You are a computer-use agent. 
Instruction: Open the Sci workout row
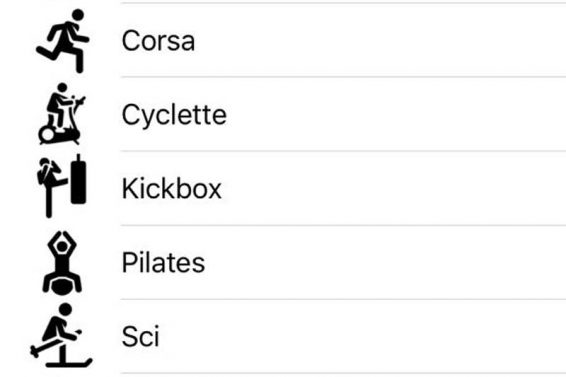283,336
